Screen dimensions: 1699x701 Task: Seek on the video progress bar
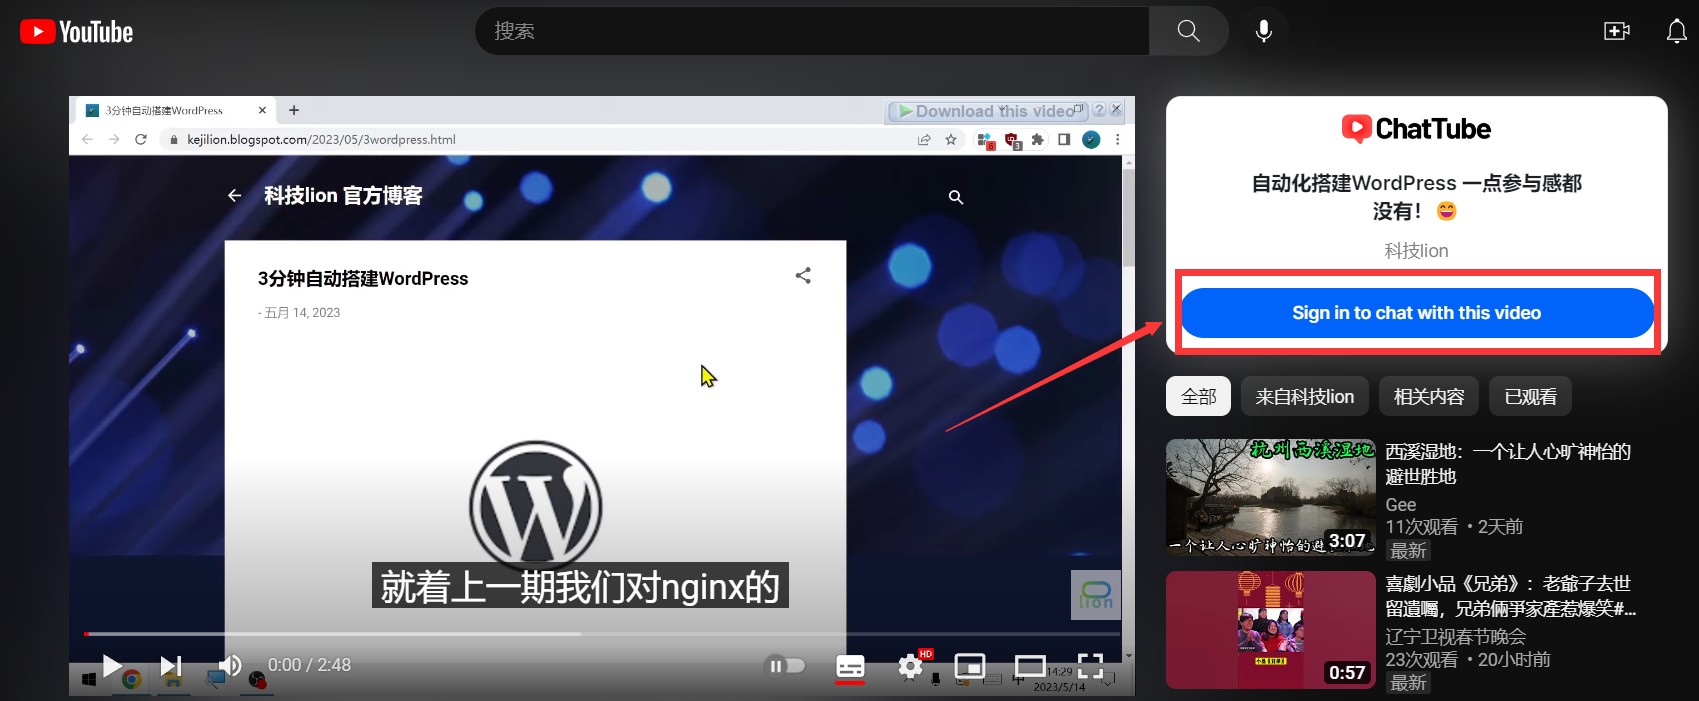602,633
